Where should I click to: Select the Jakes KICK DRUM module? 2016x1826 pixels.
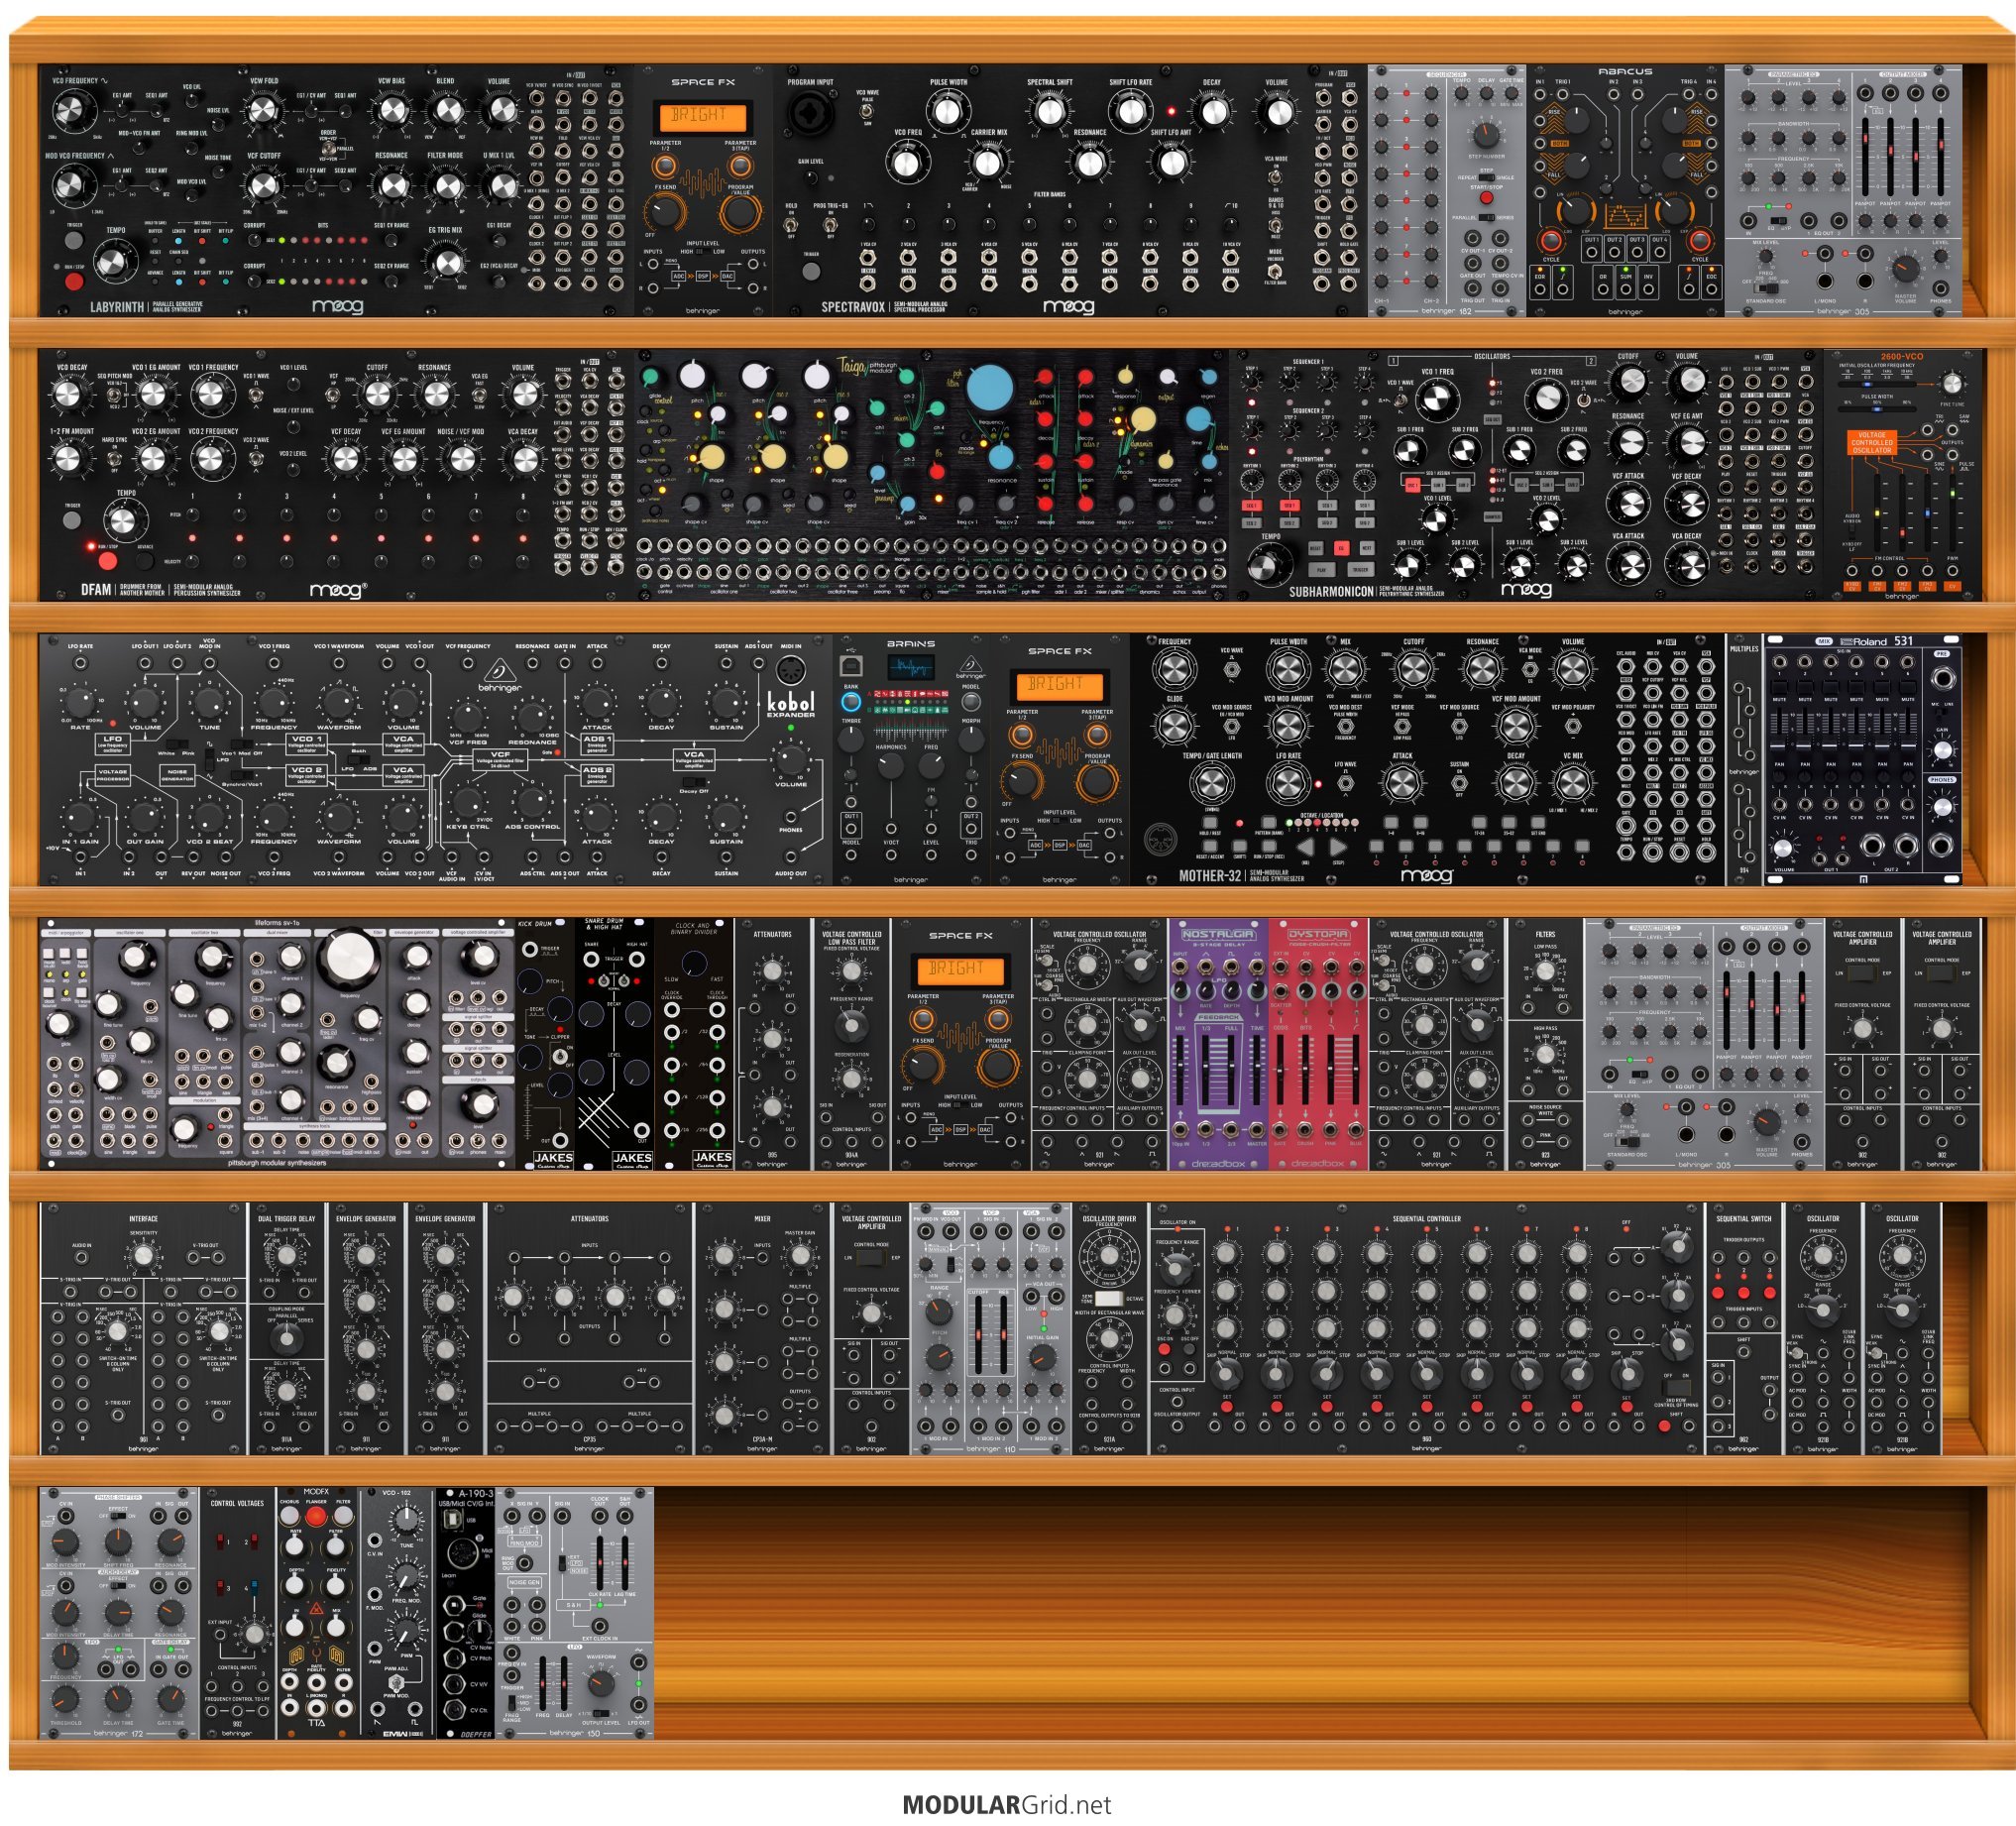(546, 1043)
